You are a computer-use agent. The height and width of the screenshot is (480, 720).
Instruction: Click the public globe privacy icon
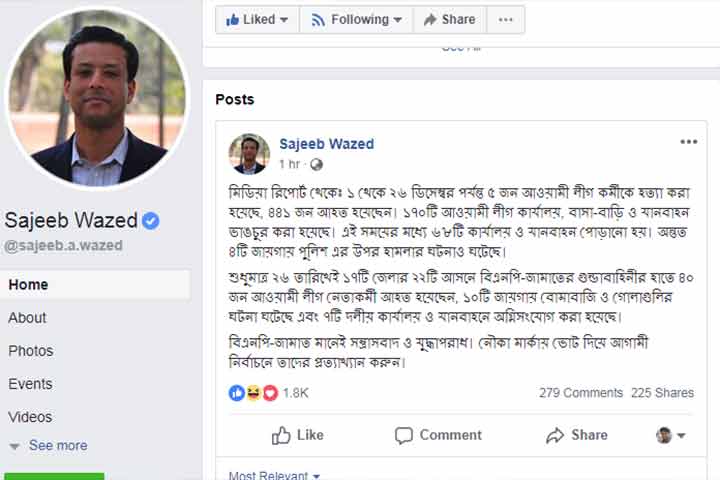[x=316, y=164]
